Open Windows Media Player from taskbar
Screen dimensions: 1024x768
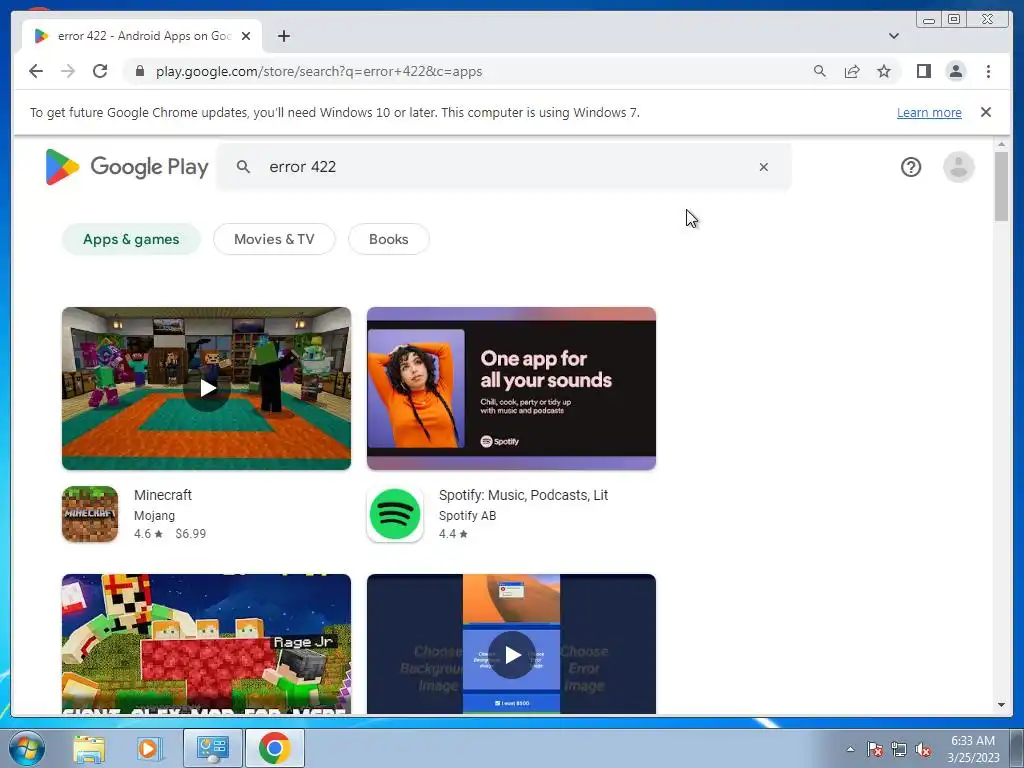point(150,748)
